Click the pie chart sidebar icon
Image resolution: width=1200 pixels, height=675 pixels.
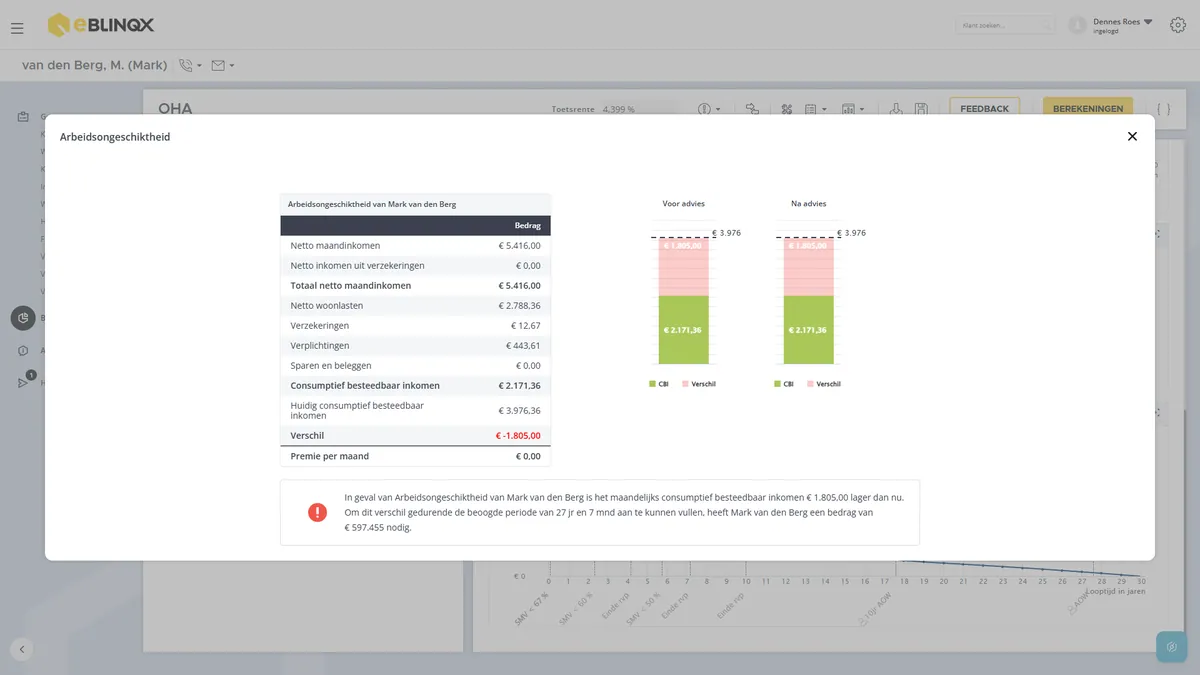point(23,318)
